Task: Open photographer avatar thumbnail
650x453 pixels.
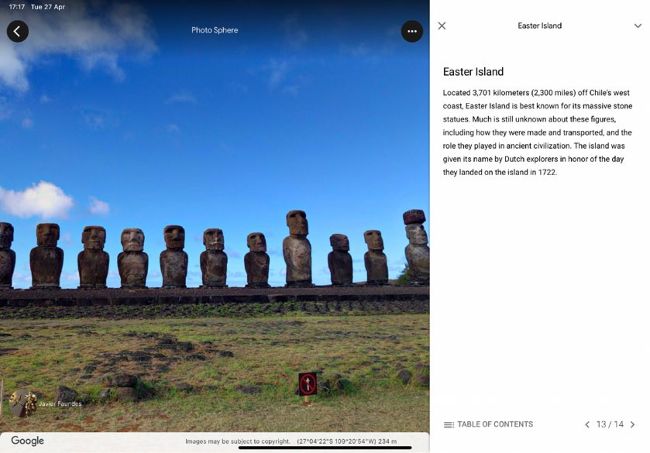Action: click(23, 403)
